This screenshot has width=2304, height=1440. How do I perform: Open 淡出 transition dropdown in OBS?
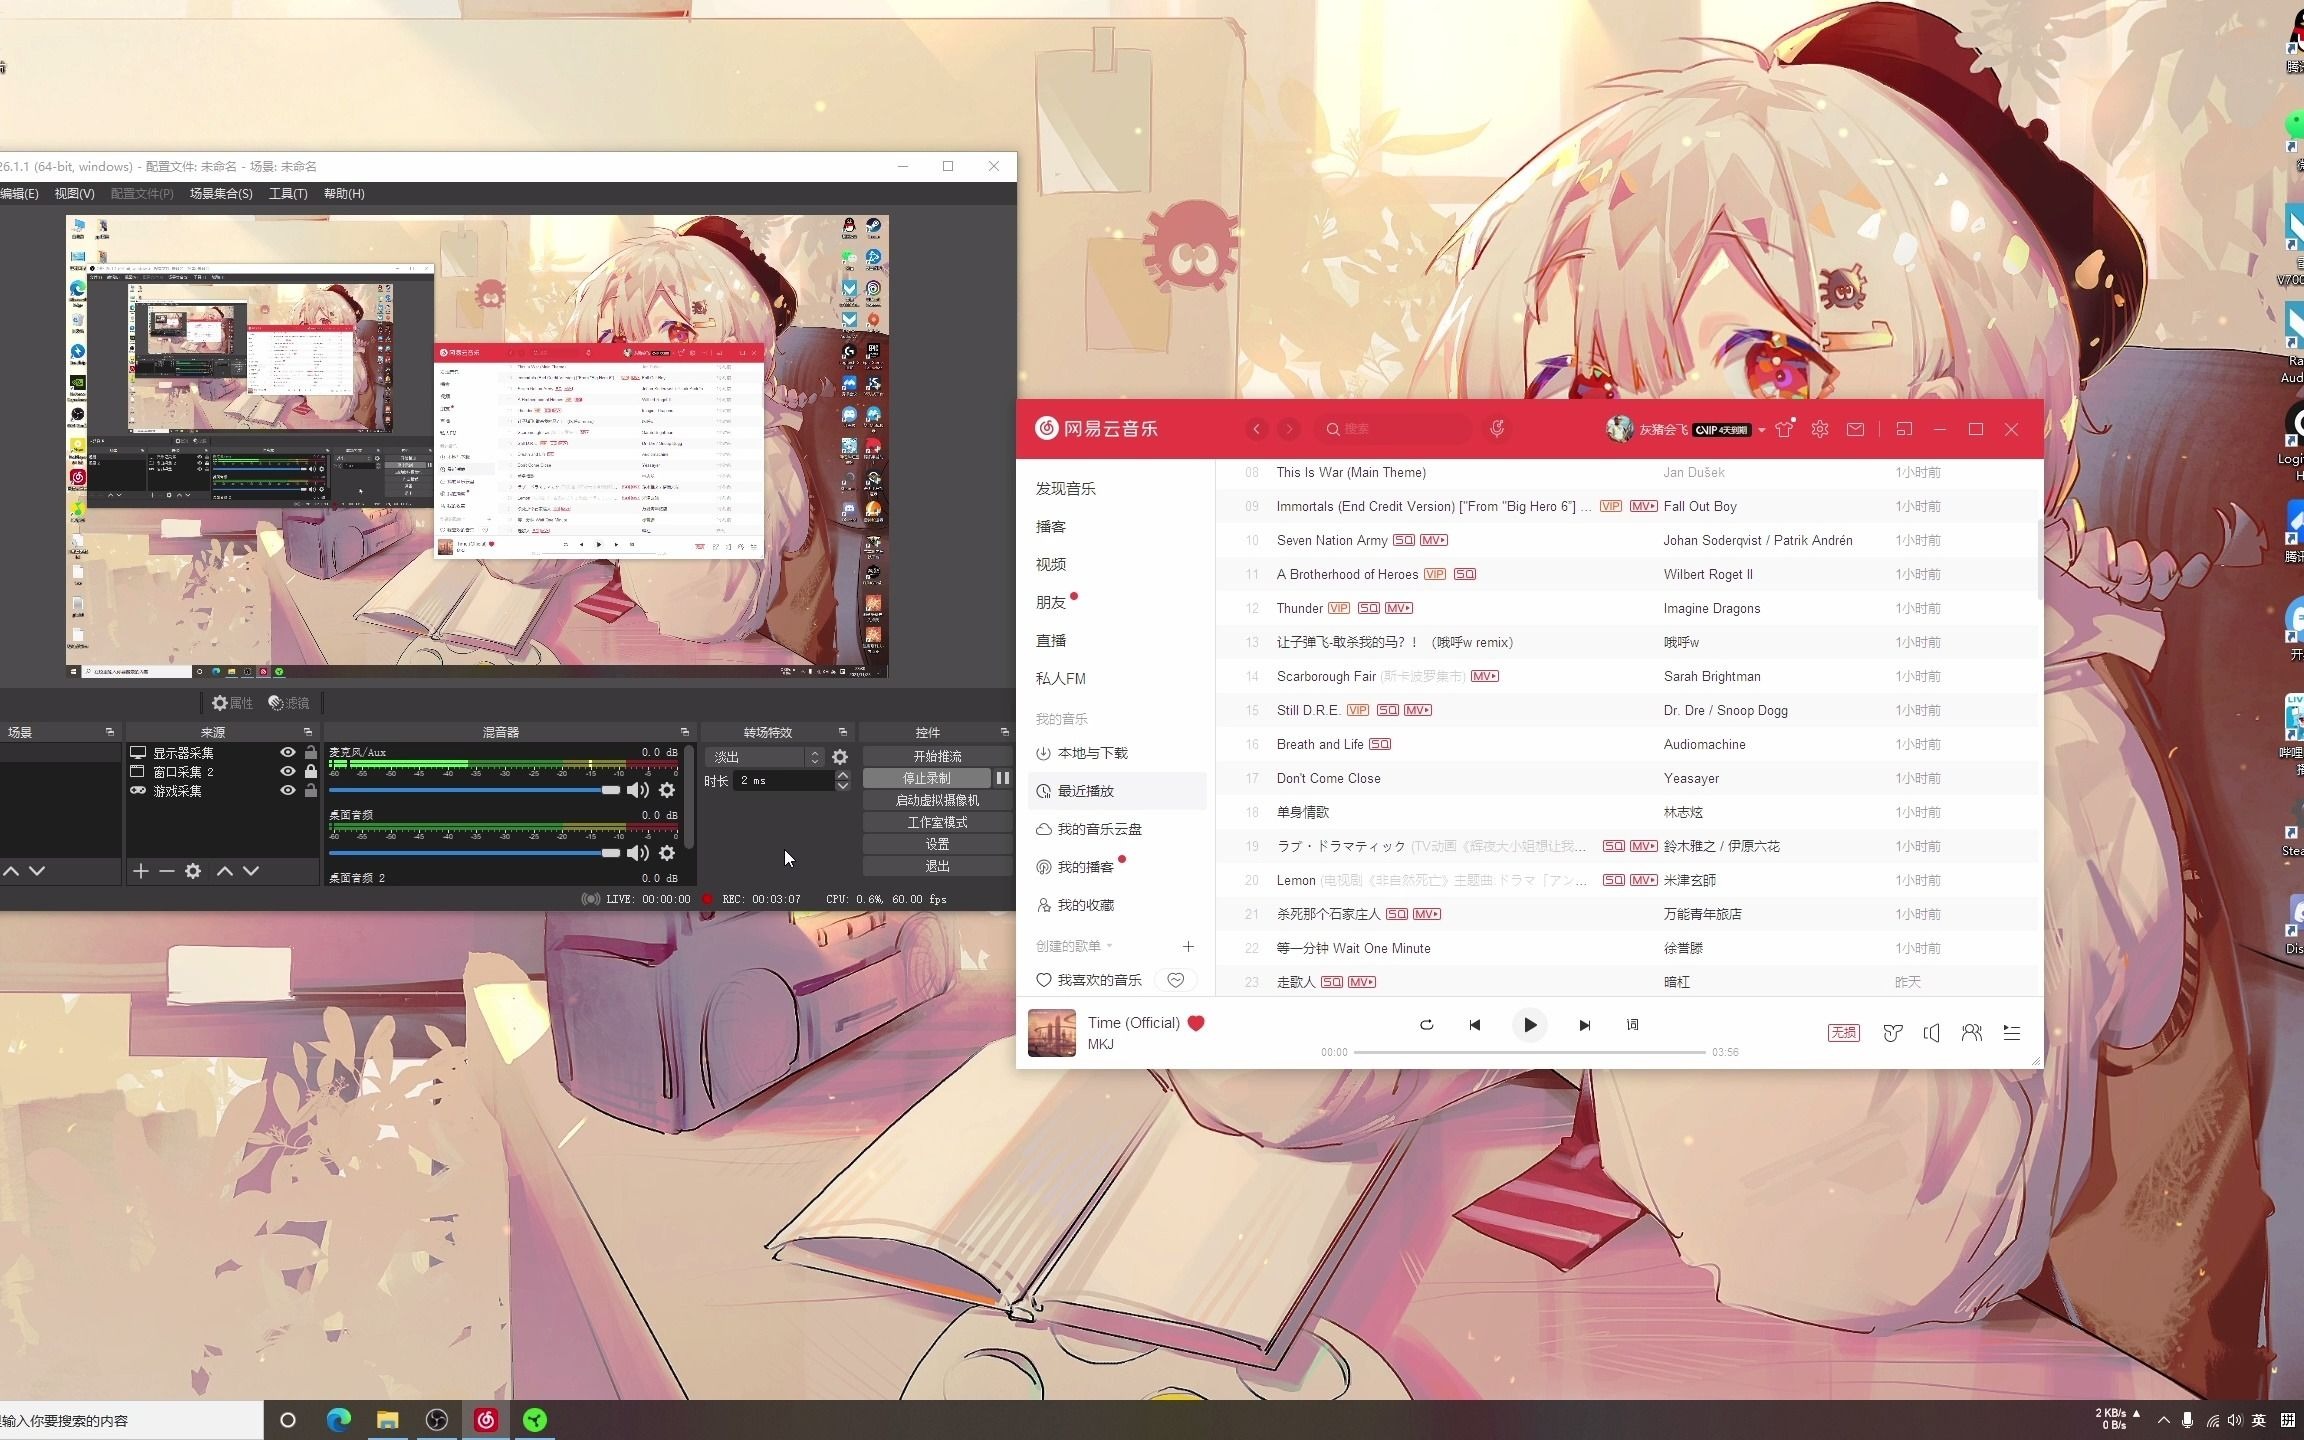(x=764, y=757)
